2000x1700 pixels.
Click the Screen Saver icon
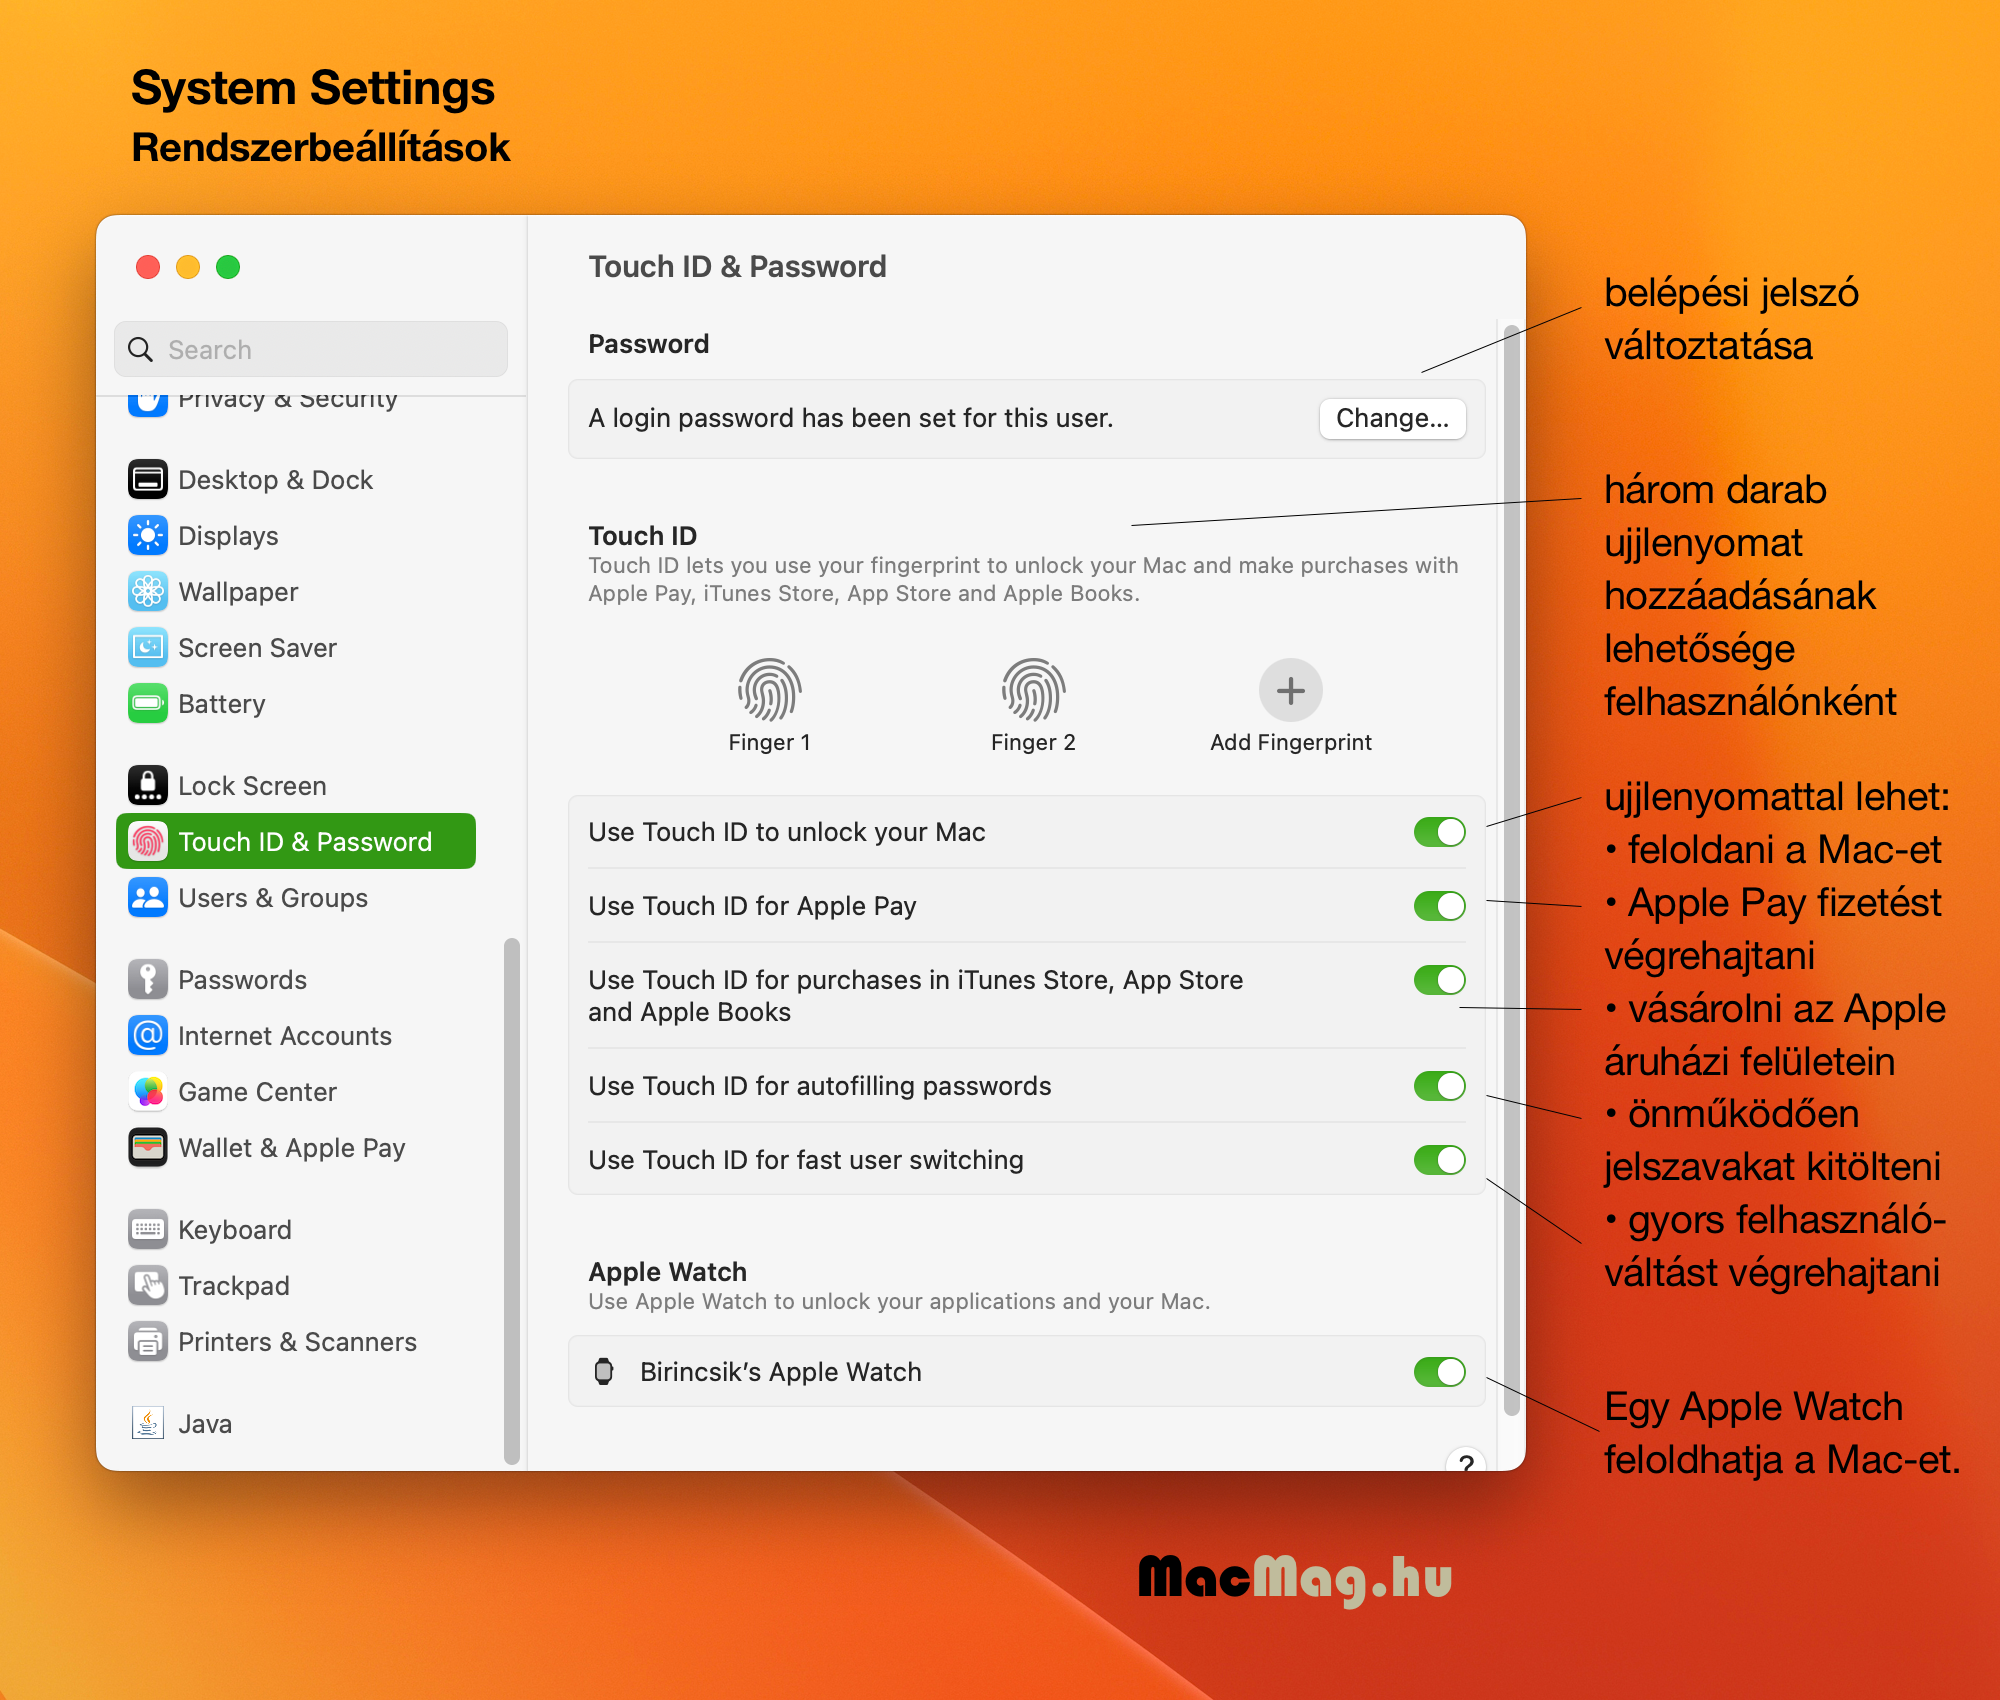click(148, 648)
